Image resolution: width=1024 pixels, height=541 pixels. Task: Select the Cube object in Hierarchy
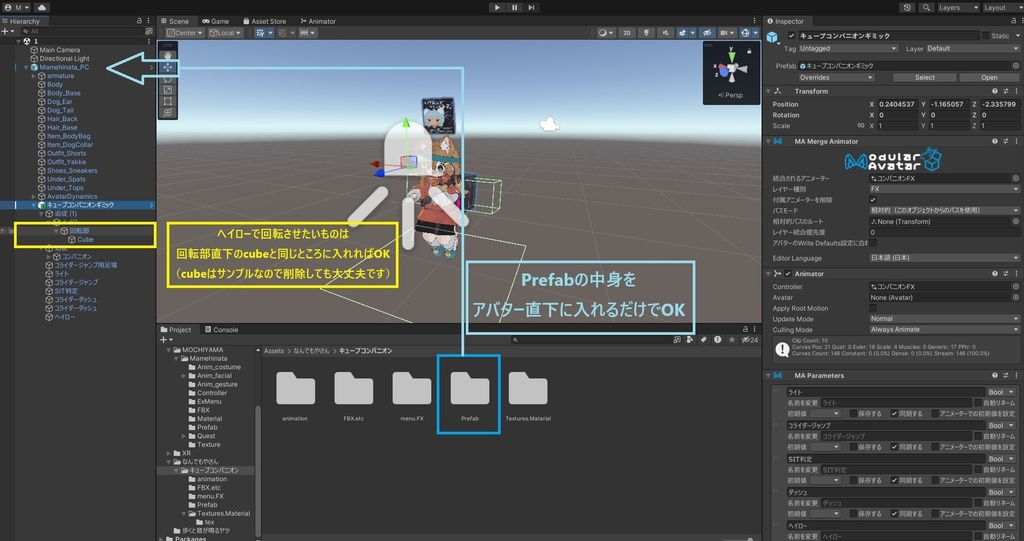86,240
